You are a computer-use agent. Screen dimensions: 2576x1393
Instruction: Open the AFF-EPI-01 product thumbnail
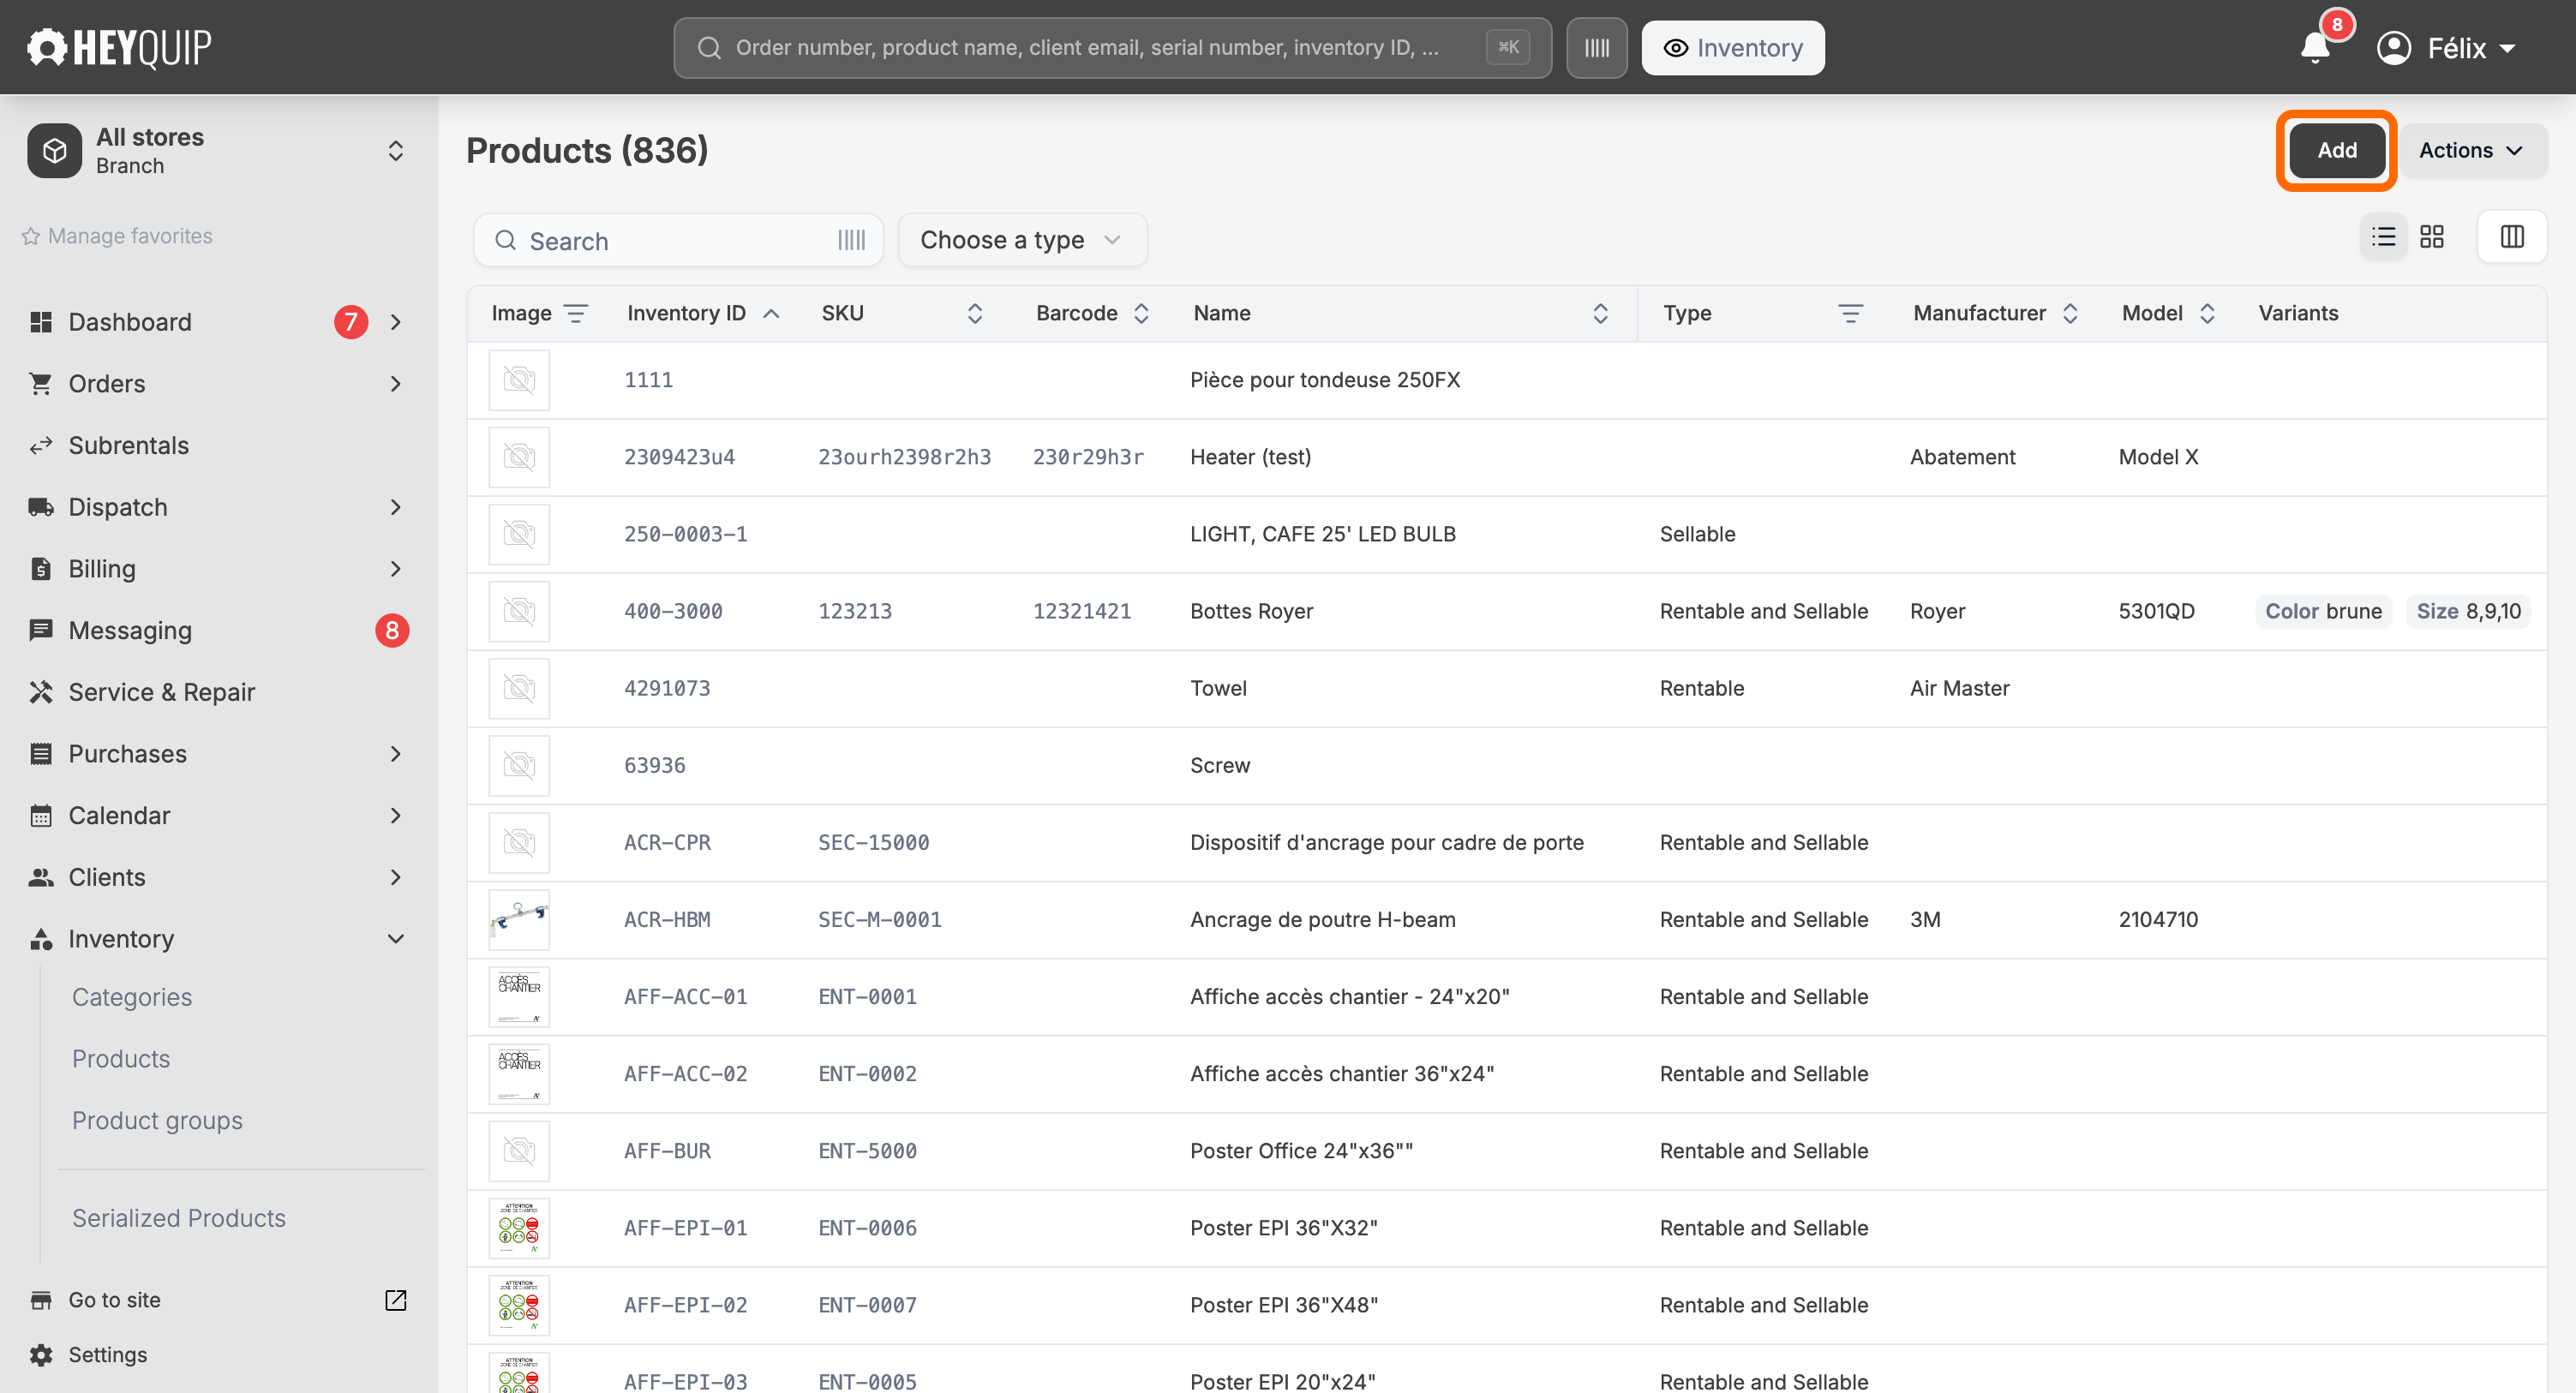point(519,1228)
